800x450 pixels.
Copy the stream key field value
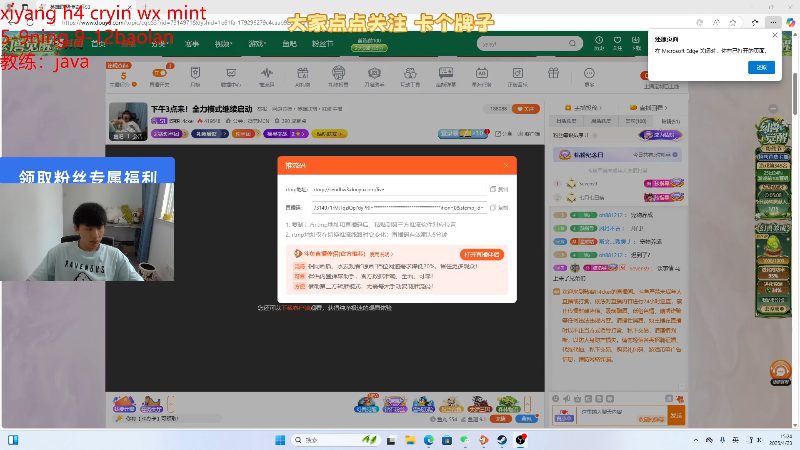pos(499,208)
